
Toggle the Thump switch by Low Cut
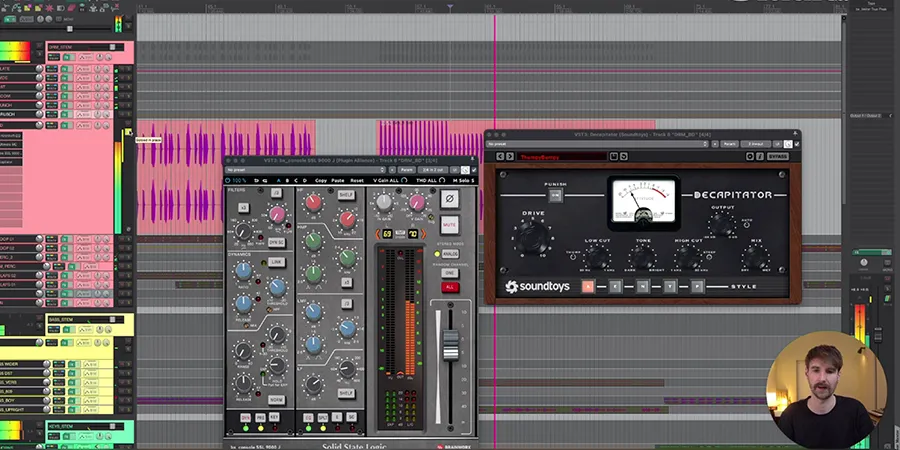click(572, 257)
